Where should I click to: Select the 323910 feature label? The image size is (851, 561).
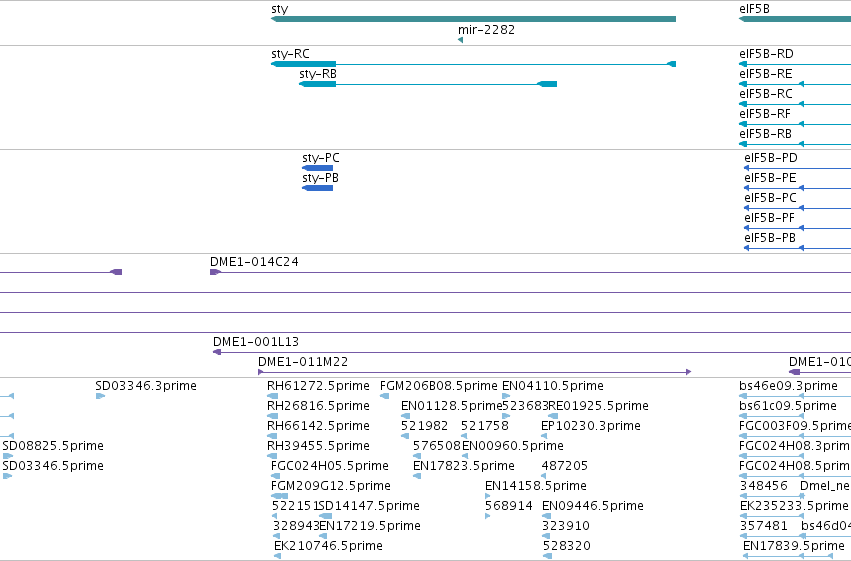(566, 526)
